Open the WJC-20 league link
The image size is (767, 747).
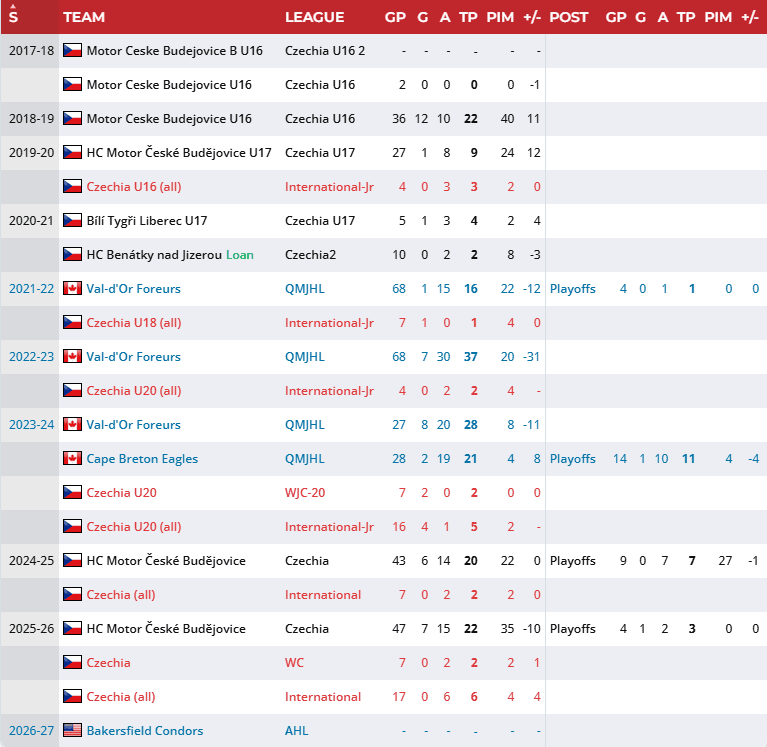tap(305, 493)
